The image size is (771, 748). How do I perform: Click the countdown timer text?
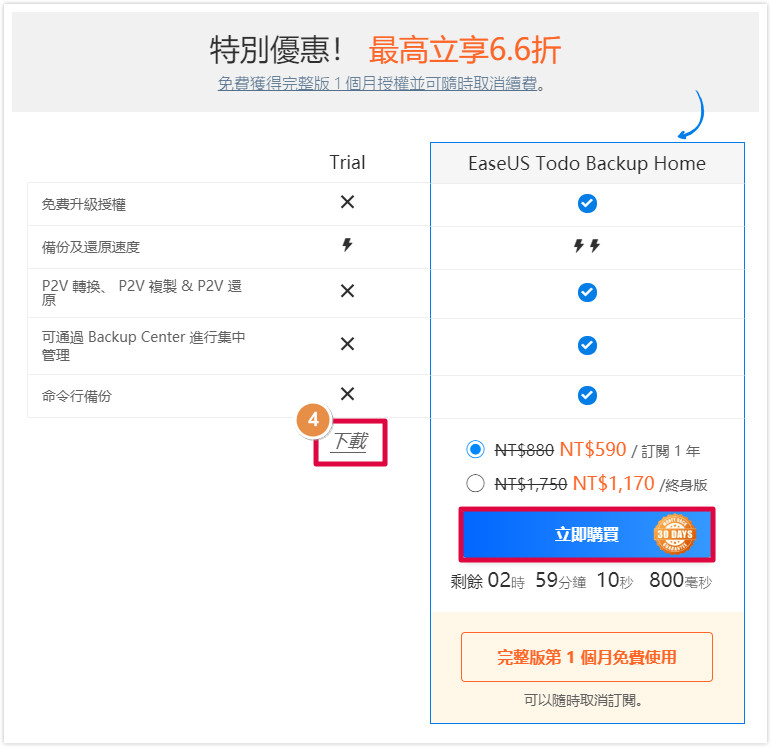coord(581,581)
